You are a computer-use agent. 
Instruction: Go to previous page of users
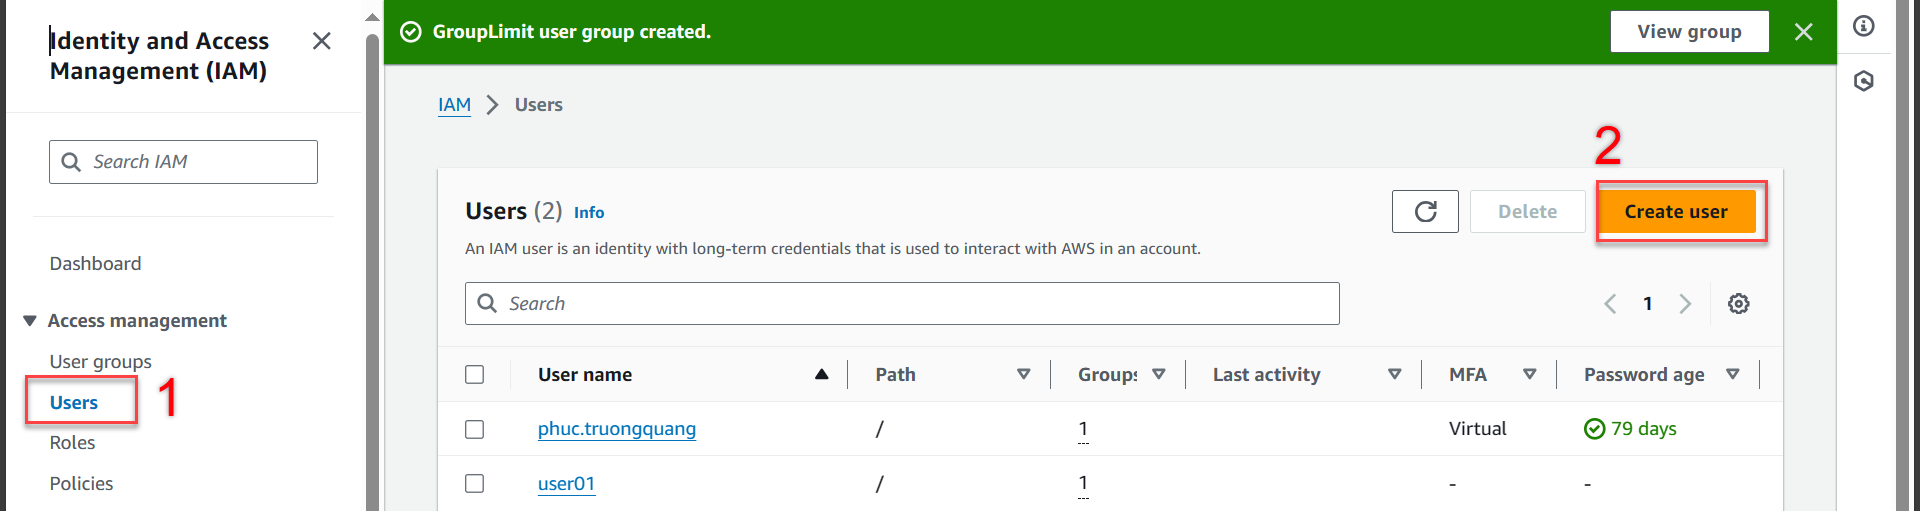(1610, 304)
